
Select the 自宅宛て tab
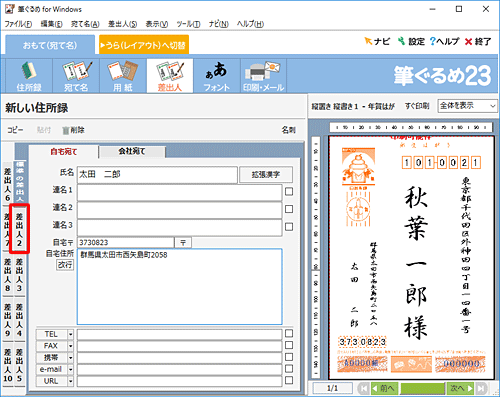(x=63, y=152)
